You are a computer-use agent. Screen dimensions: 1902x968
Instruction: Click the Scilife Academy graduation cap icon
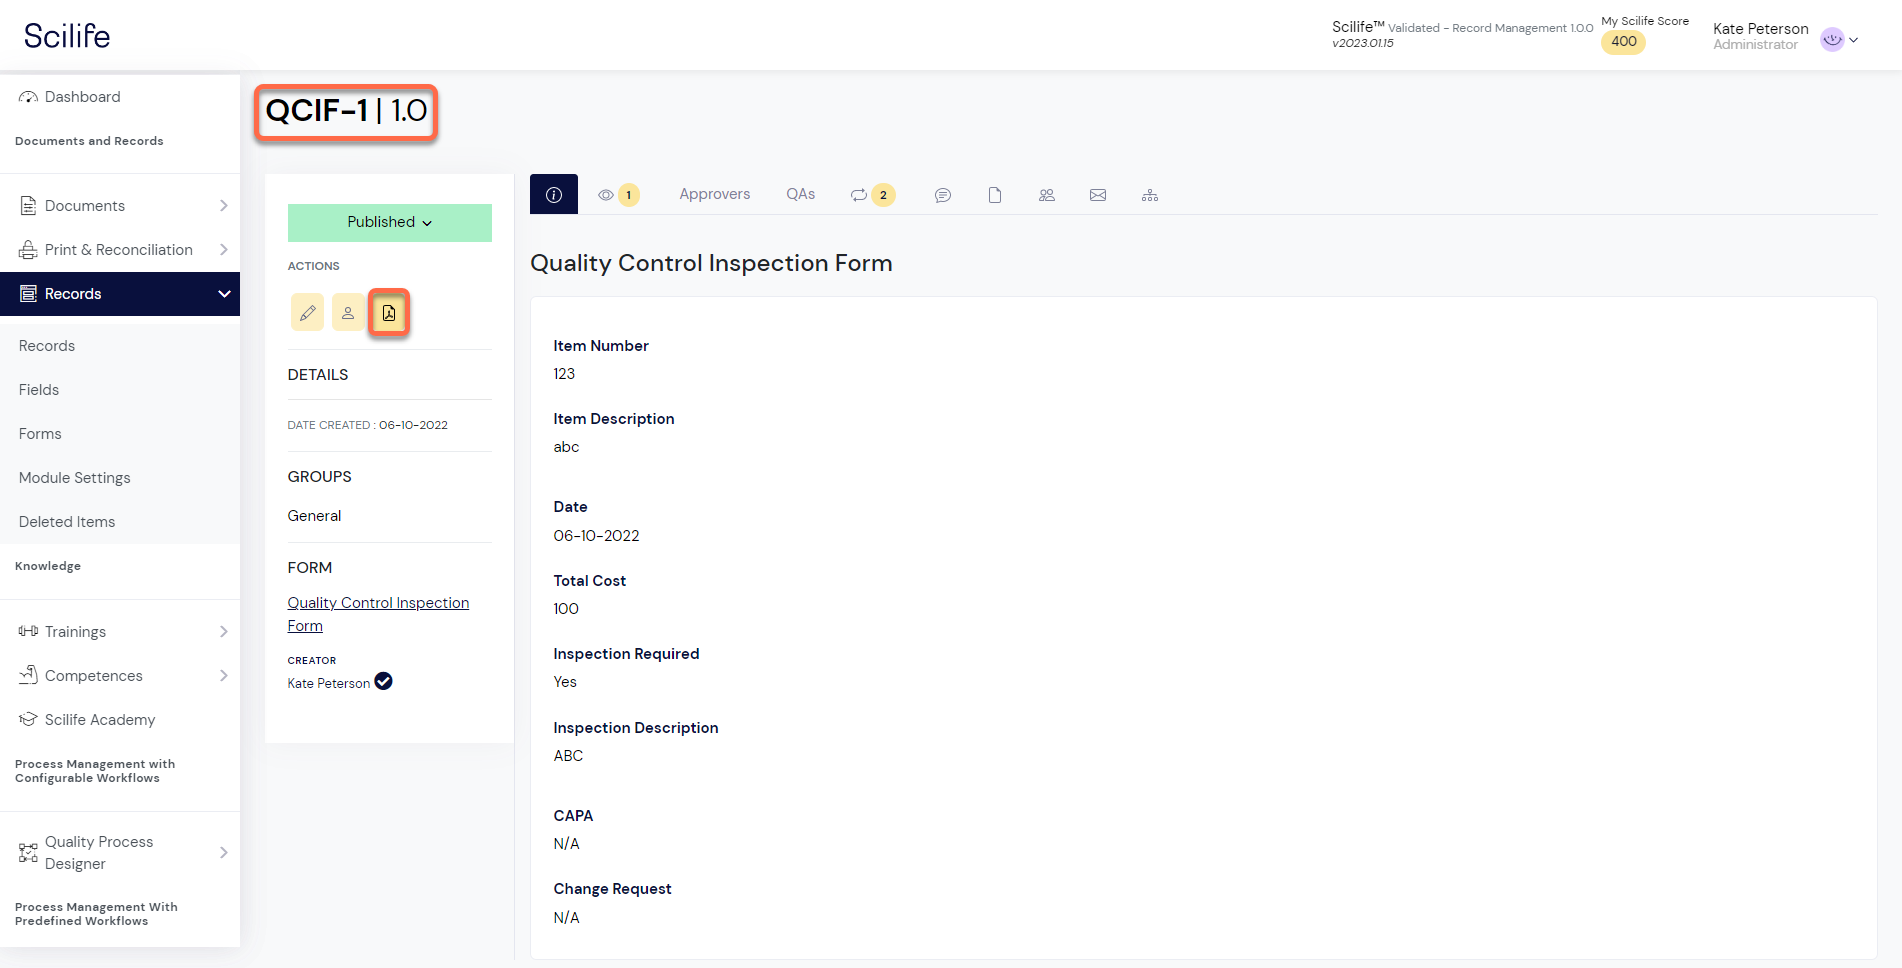pos(28,719)
